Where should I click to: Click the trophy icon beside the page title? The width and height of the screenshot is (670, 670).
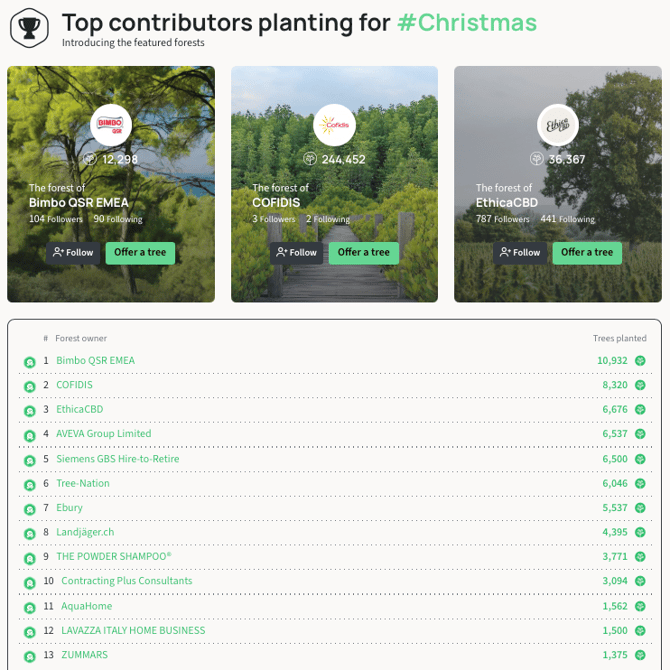tap(29, 28)
